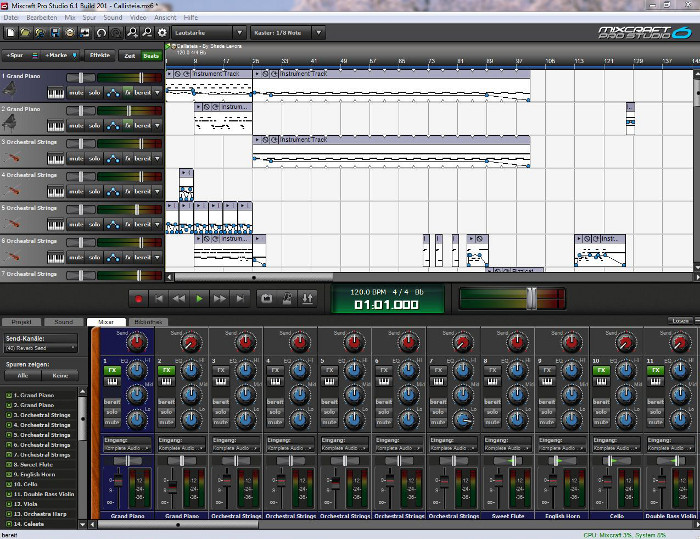Open piano keyboard for track 1 Grand Piano
This screenshot has height=539, width=700.
click(56, 93)
